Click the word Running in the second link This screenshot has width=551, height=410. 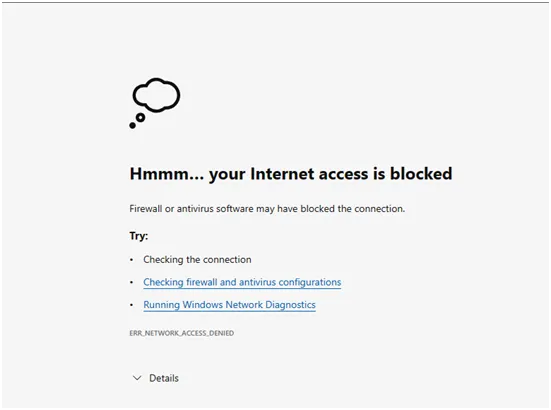pos(161,305)
